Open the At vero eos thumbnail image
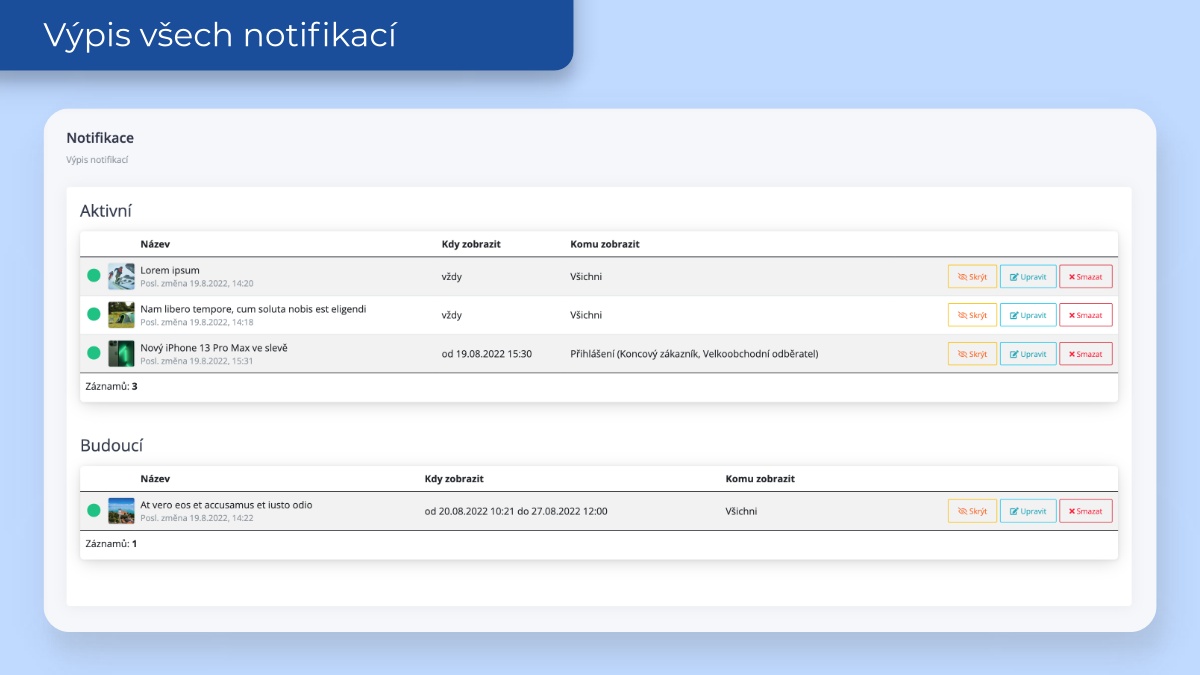Image resolution: width=1200 pixels, height=675 pixels. coord(121,511)
